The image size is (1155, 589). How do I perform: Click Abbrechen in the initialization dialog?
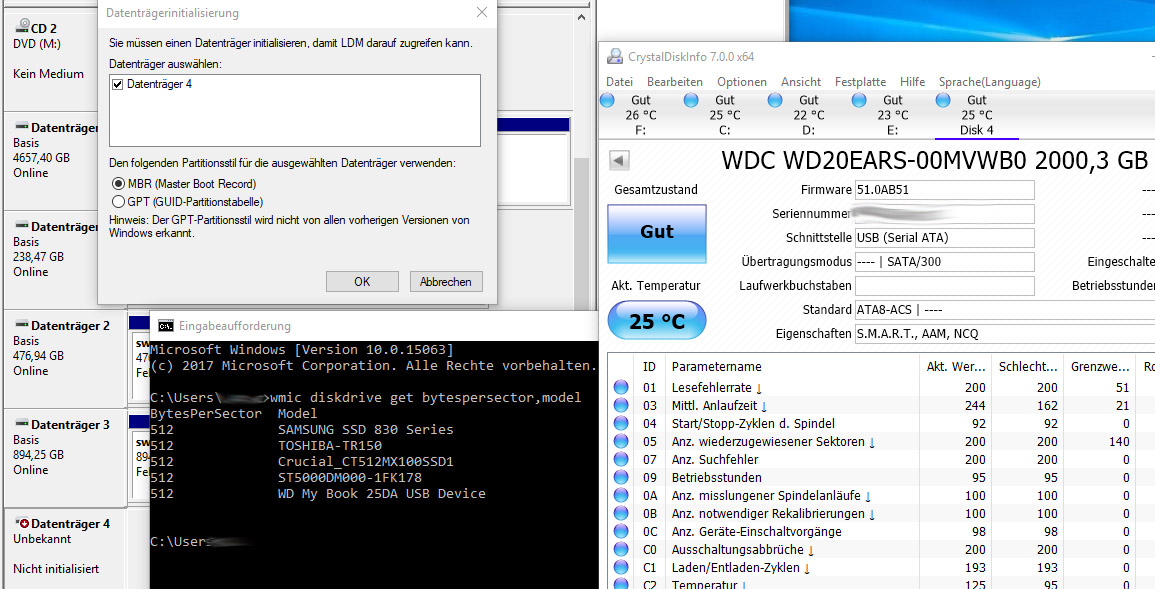tap(446, 281)
